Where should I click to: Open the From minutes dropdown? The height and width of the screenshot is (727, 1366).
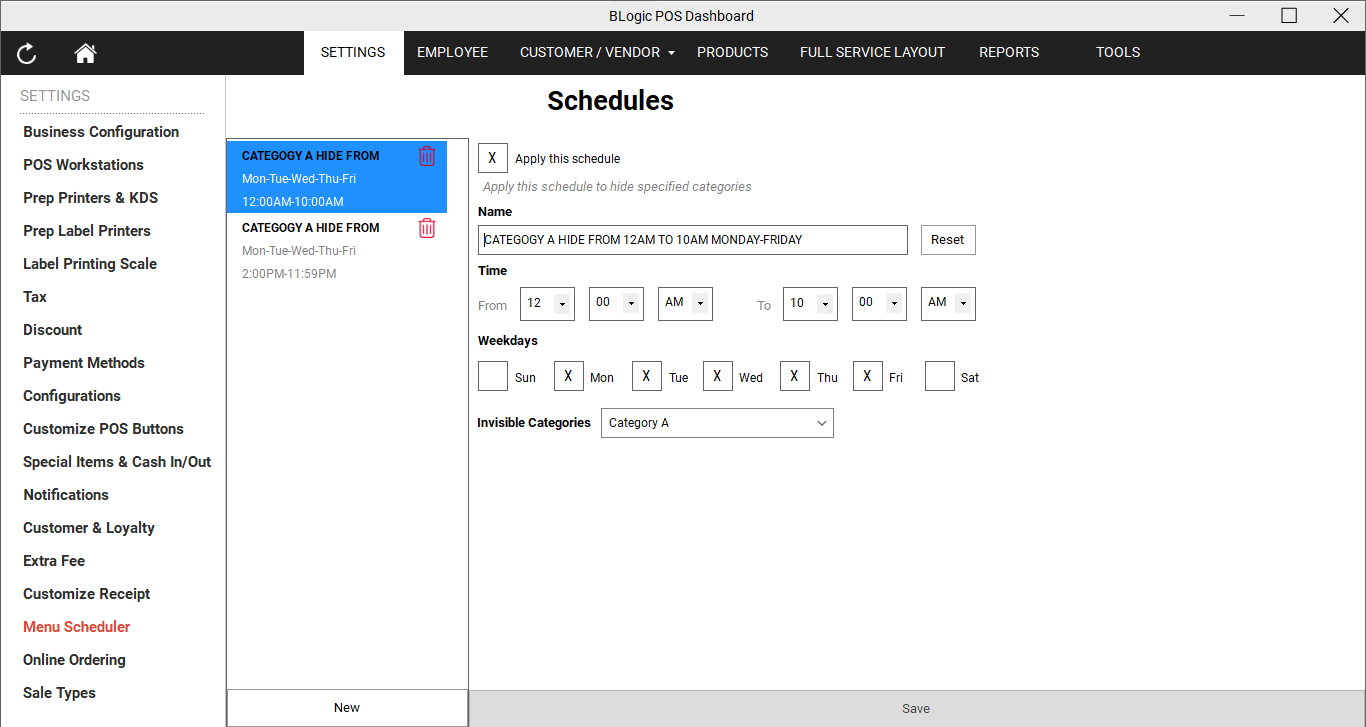tap(616, 304)
